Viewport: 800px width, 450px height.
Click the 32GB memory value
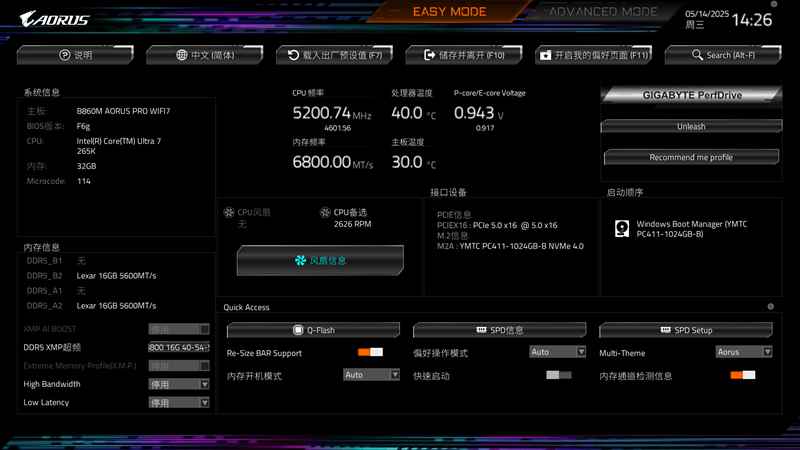(86, 166)
